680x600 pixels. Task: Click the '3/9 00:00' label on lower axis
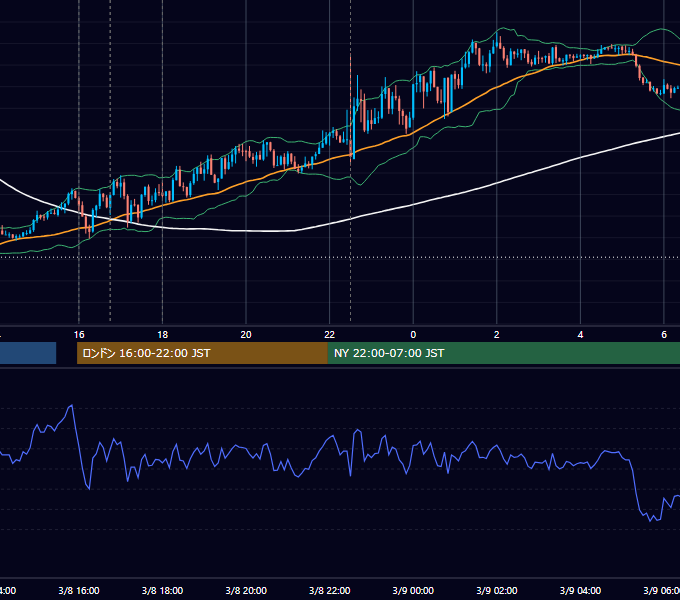(413, 590)
